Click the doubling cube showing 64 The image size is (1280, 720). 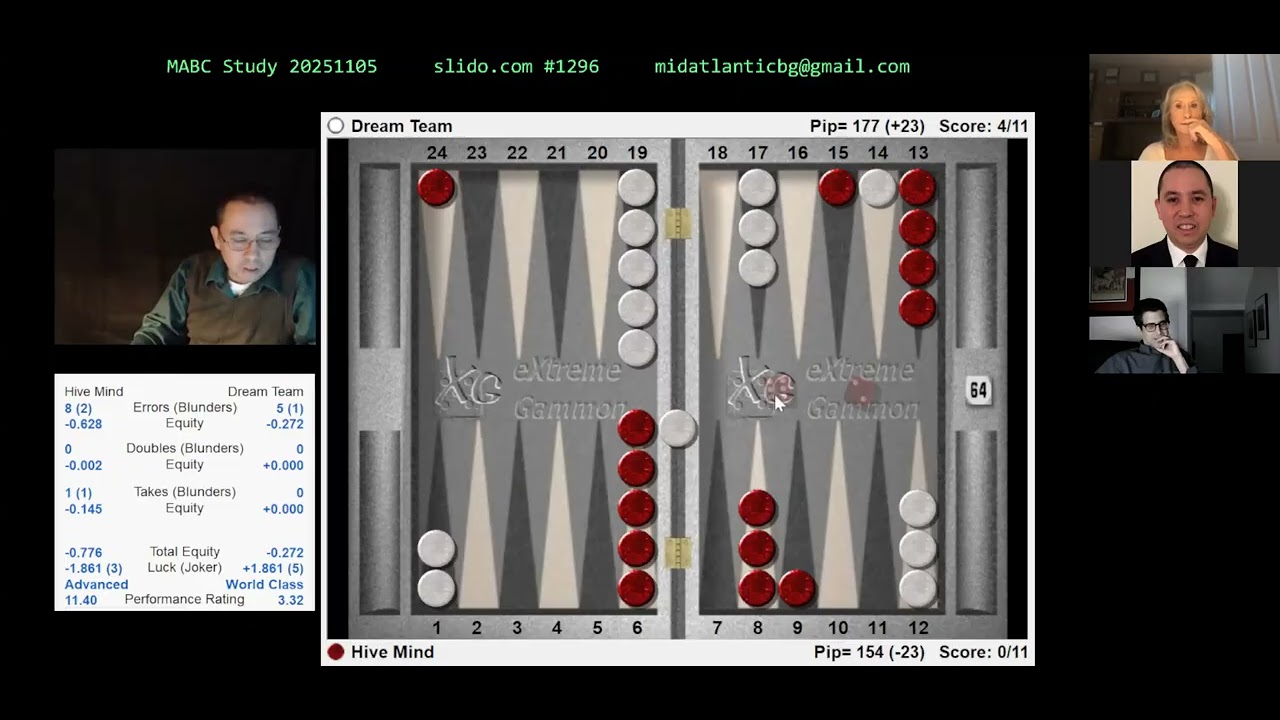click(978, 390)
